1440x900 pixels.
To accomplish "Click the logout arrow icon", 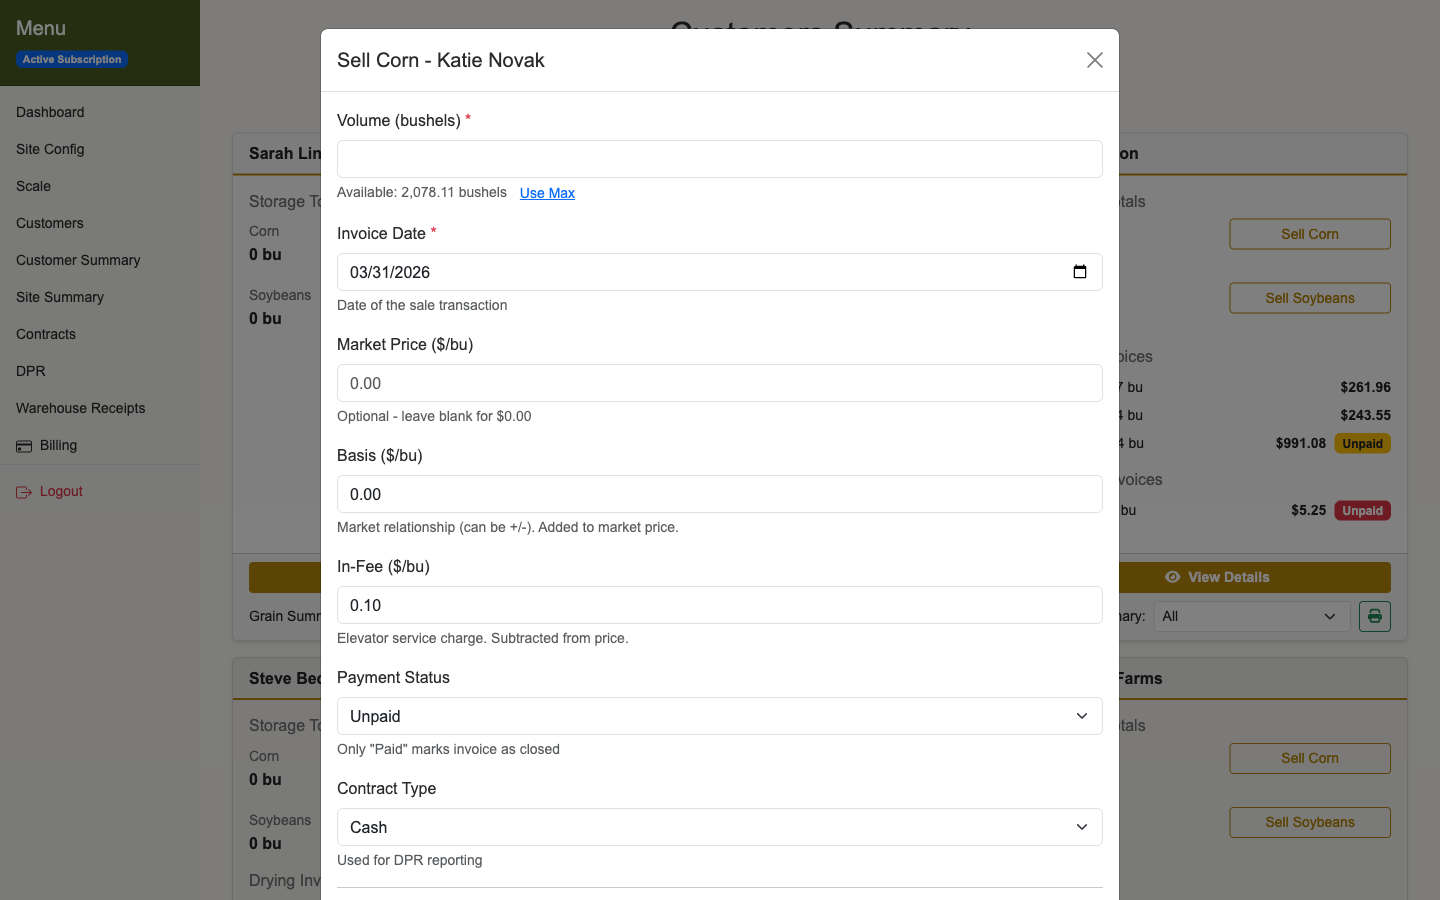I will 22,490.
